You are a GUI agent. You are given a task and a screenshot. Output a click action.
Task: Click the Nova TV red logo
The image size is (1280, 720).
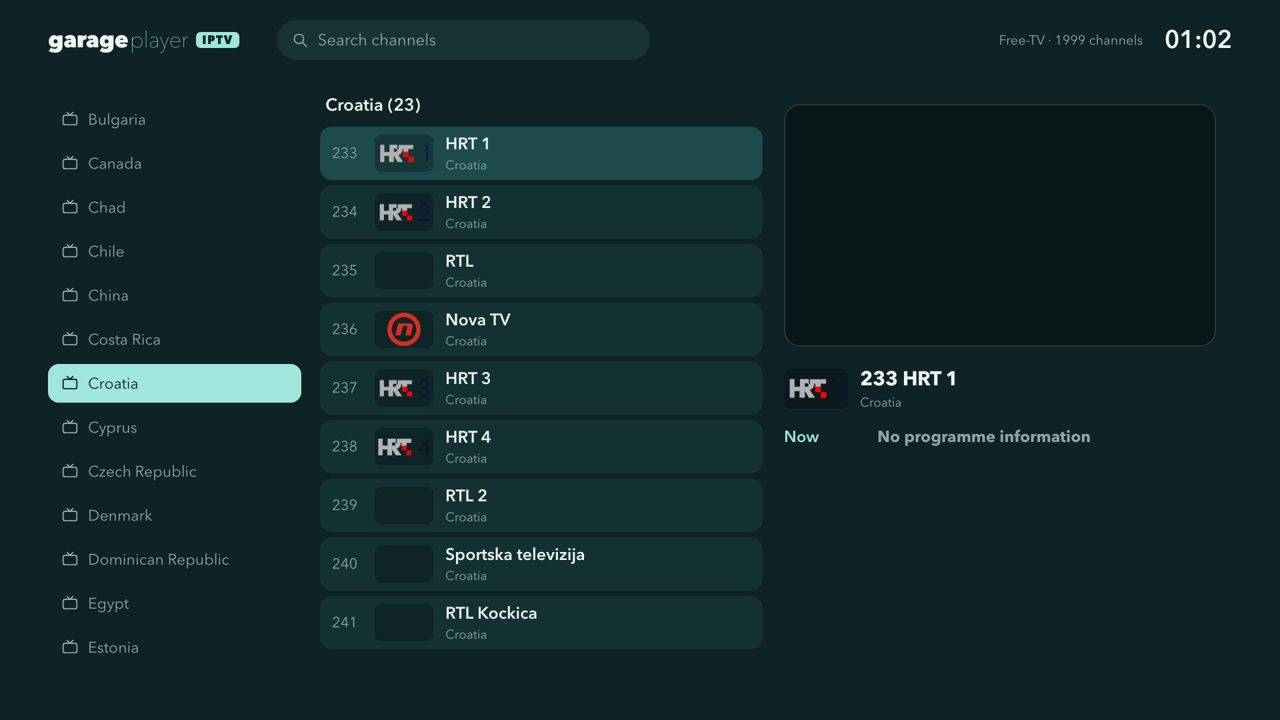(x=404, y=329)
